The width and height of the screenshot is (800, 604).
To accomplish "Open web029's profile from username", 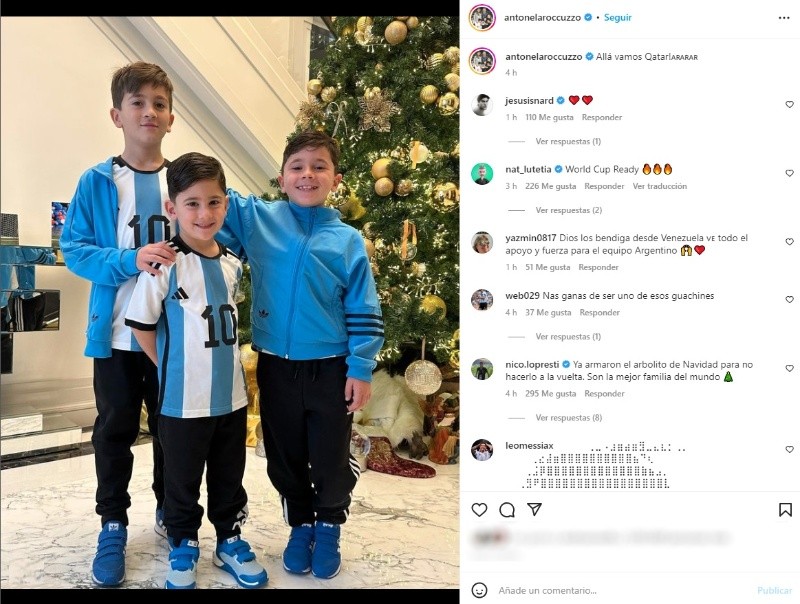I will [522, 296].
